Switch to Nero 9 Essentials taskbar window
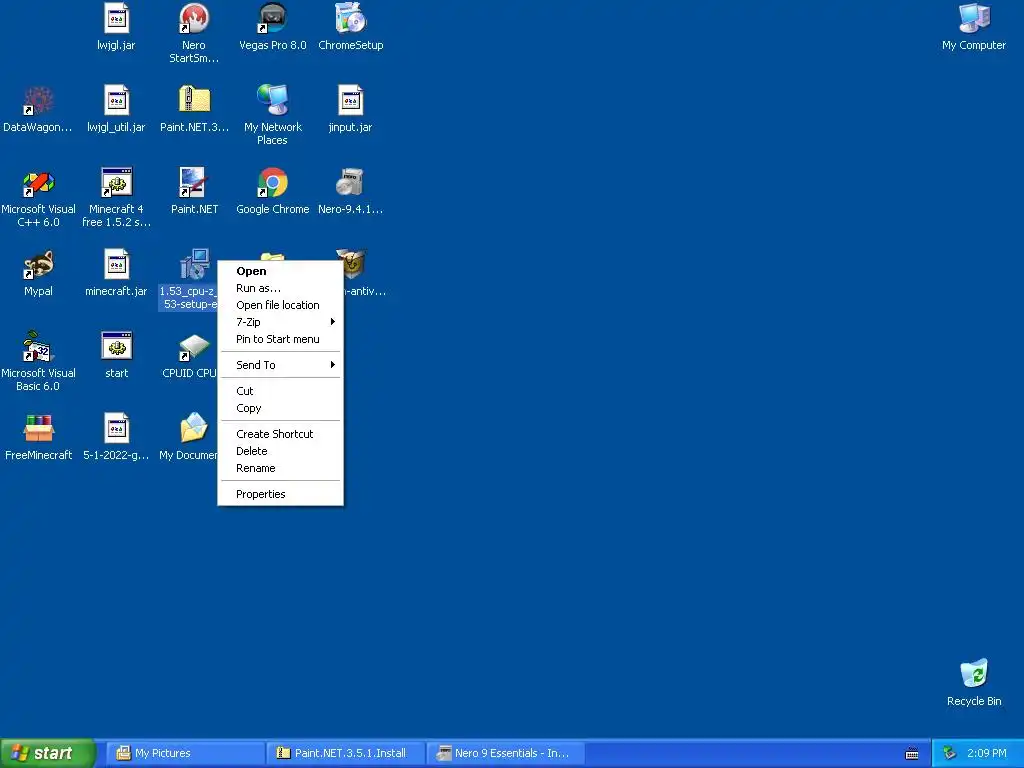The width and height of the screenshot is (1024, 768). tap(505, 753)
